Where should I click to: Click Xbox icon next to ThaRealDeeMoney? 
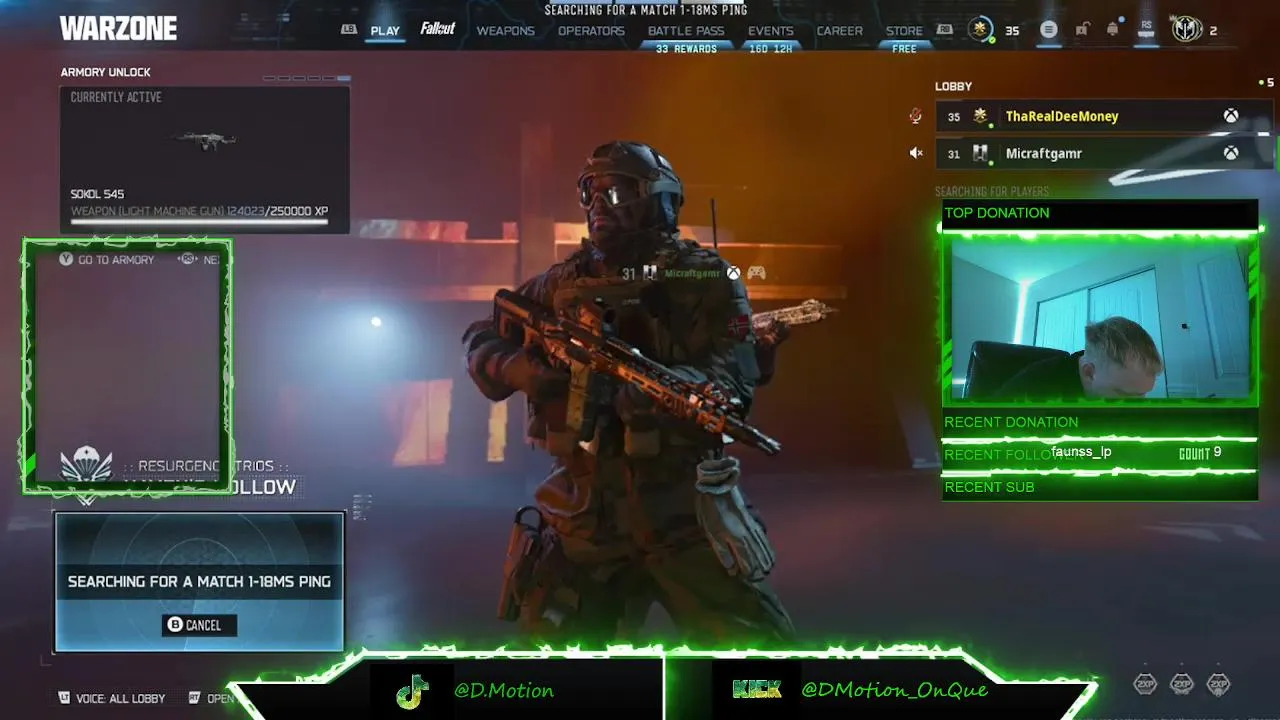click(1231, 116)
